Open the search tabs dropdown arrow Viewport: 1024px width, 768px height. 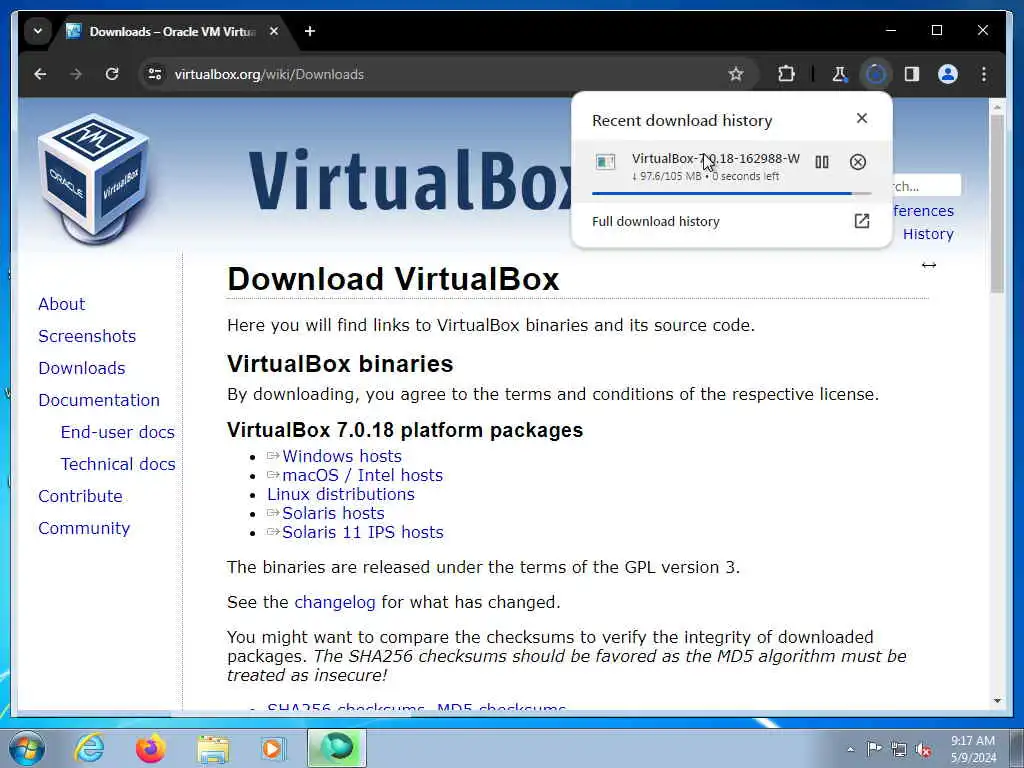click(x=38, y=31)
